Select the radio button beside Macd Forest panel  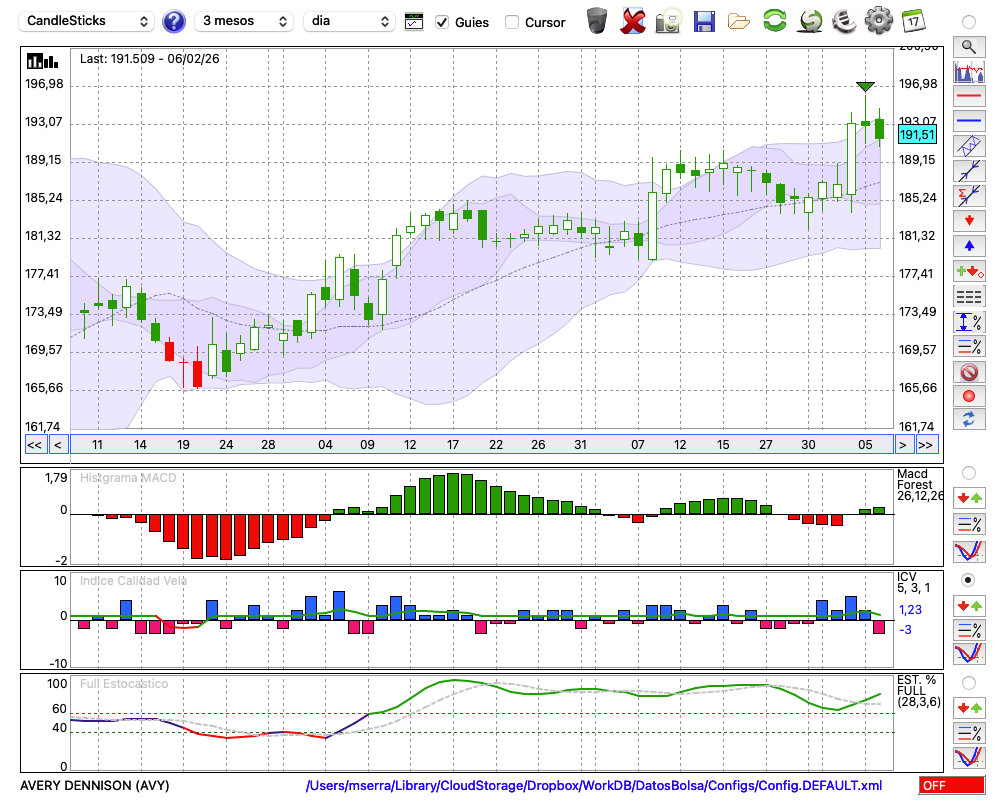[968, 472]
